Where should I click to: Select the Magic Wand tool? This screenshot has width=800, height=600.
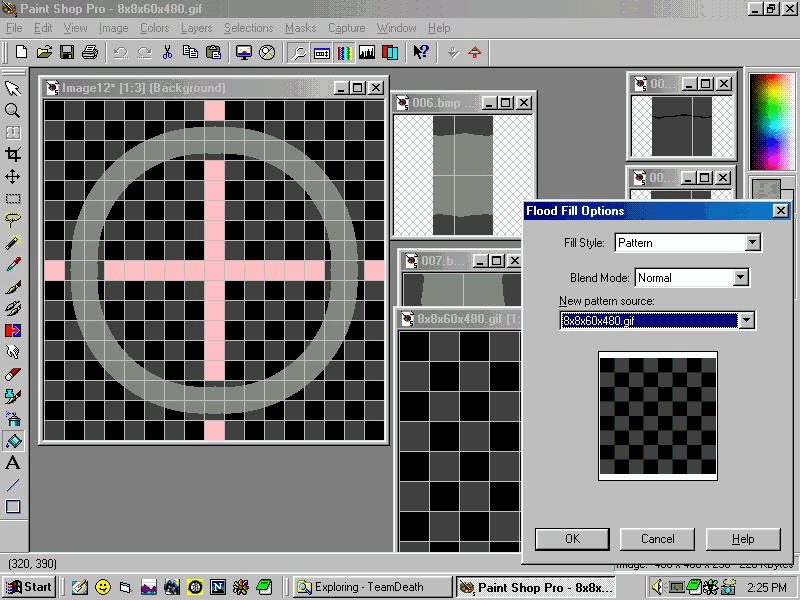point(13,242)
